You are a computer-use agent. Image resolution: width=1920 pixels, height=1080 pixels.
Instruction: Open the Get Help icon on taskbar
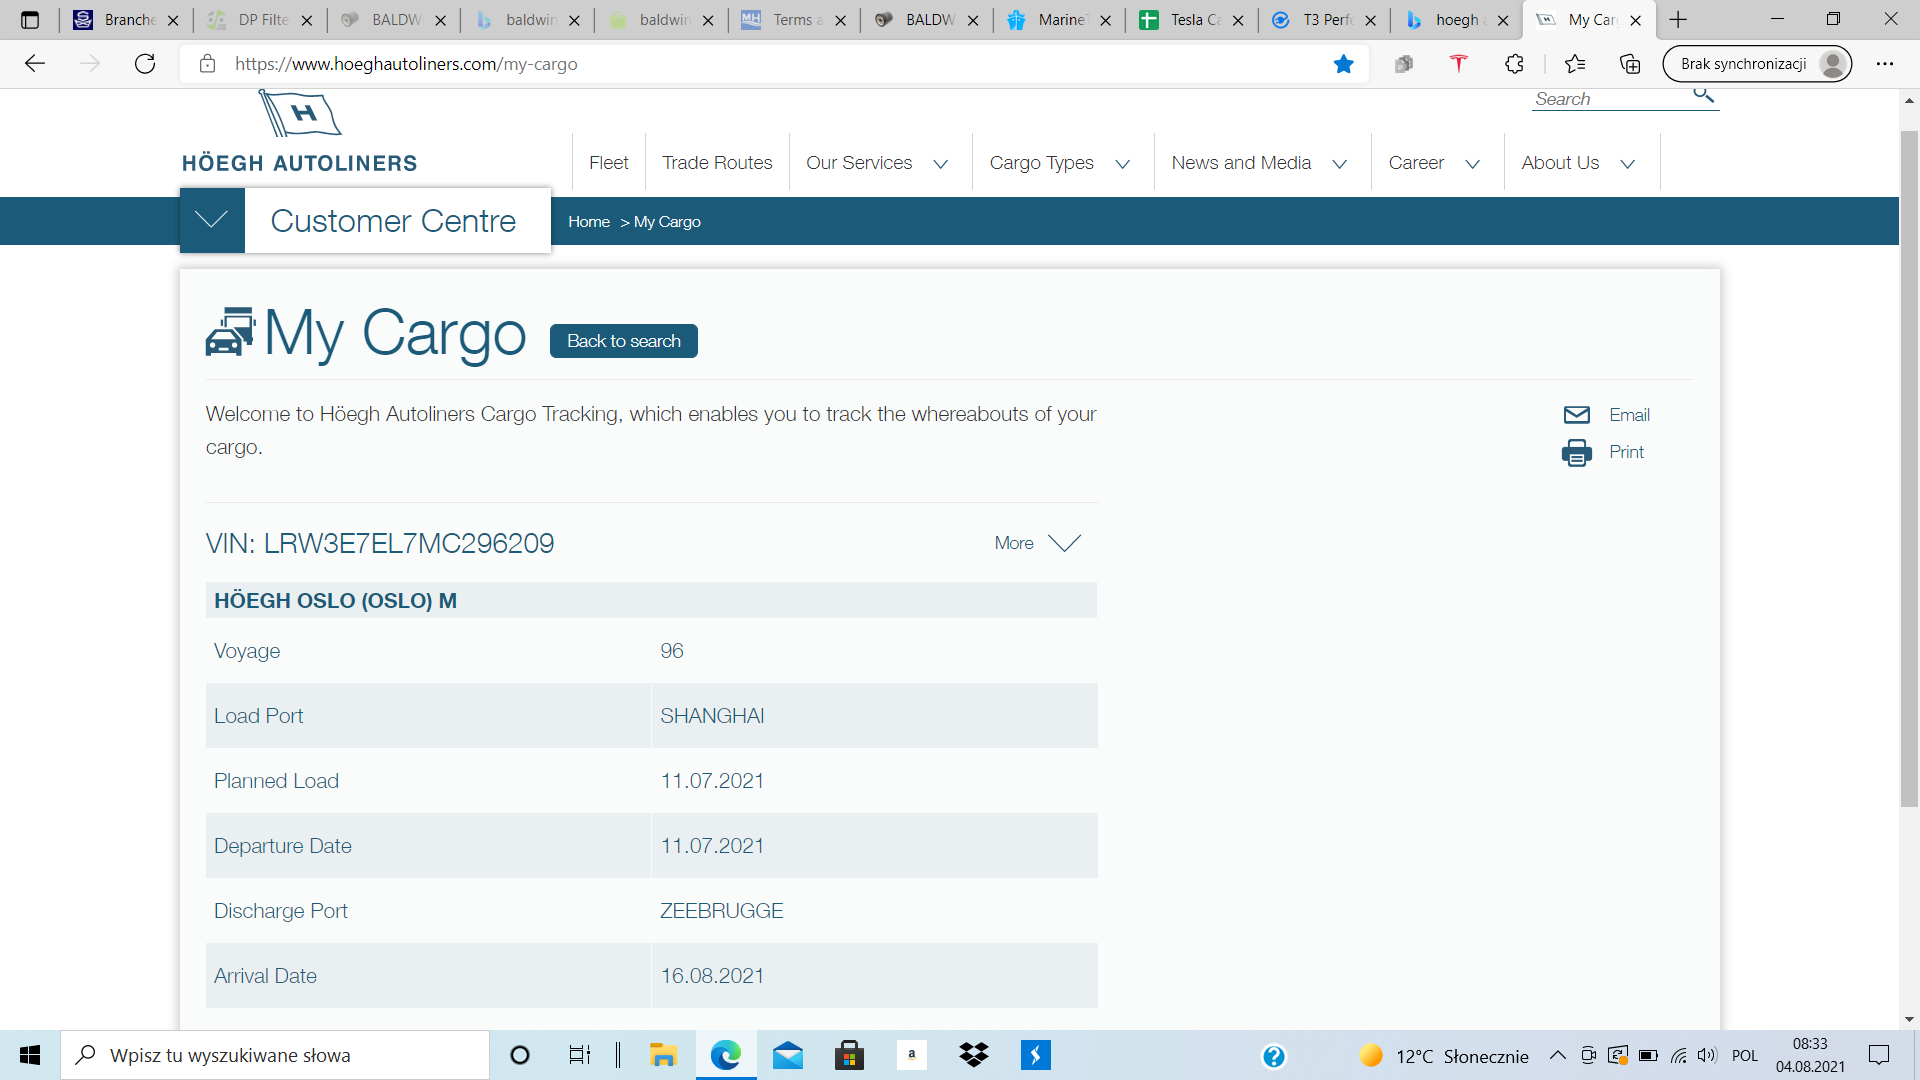click(1273, 1056)
